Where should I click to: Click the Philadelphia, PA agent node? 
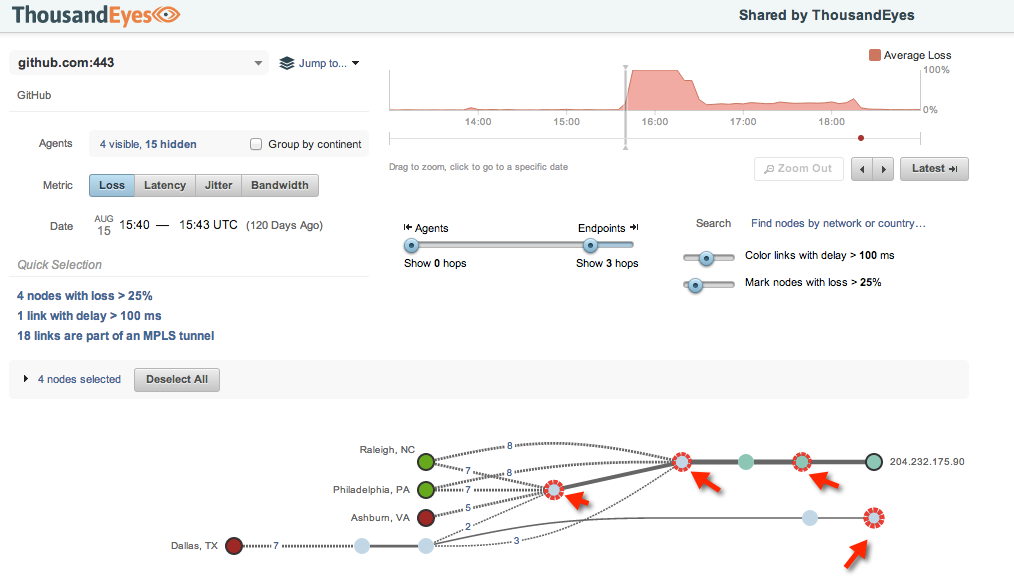(x=426, y=490)
